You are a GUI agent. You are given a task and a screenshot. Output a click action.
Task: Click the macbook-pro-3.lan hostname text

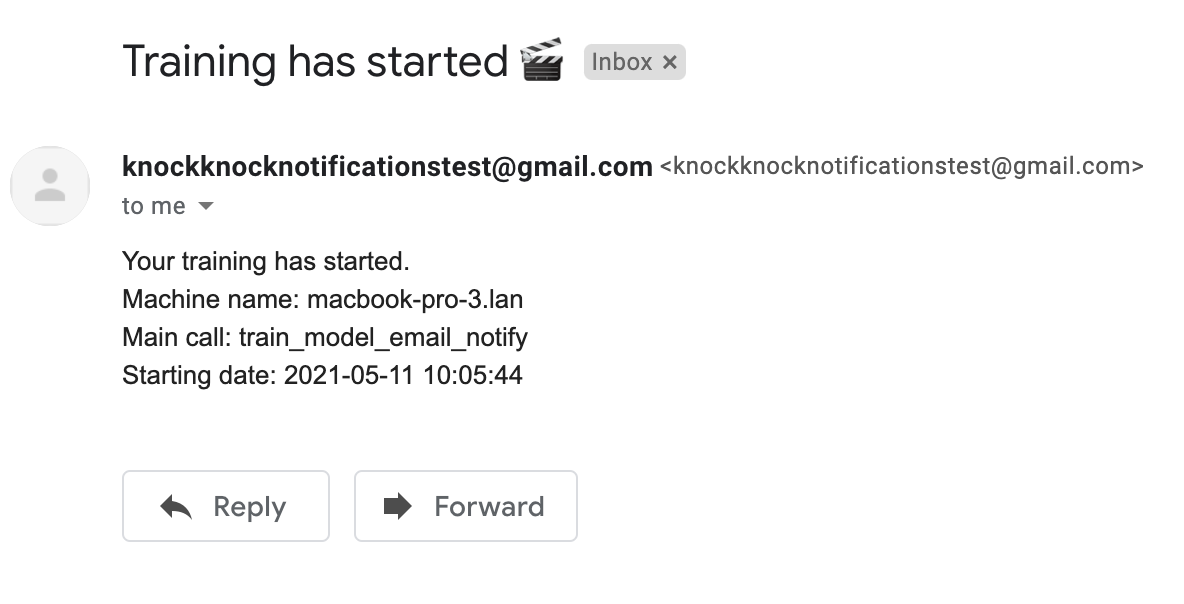point(415,300)
